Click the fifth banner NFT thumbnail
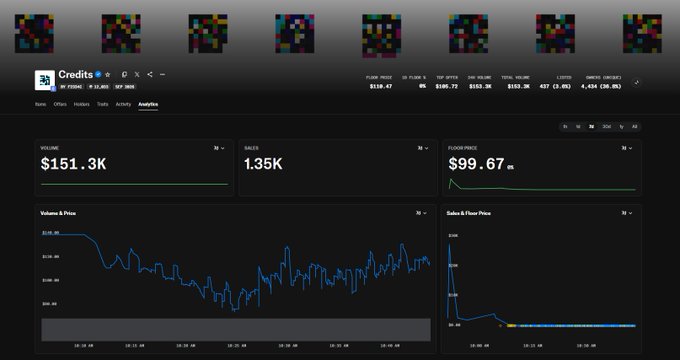Image resolution: width=680 pixels, height=360 pixels. point(382,36)
